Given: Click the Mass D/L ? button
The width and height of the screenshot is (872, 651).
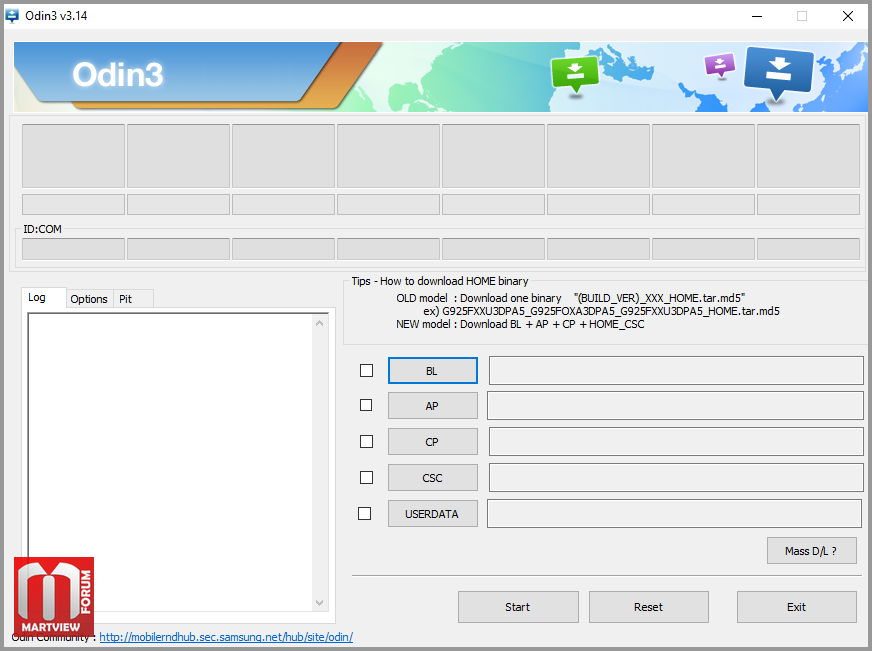Looking at the screenshot, I should click(811, 551).
